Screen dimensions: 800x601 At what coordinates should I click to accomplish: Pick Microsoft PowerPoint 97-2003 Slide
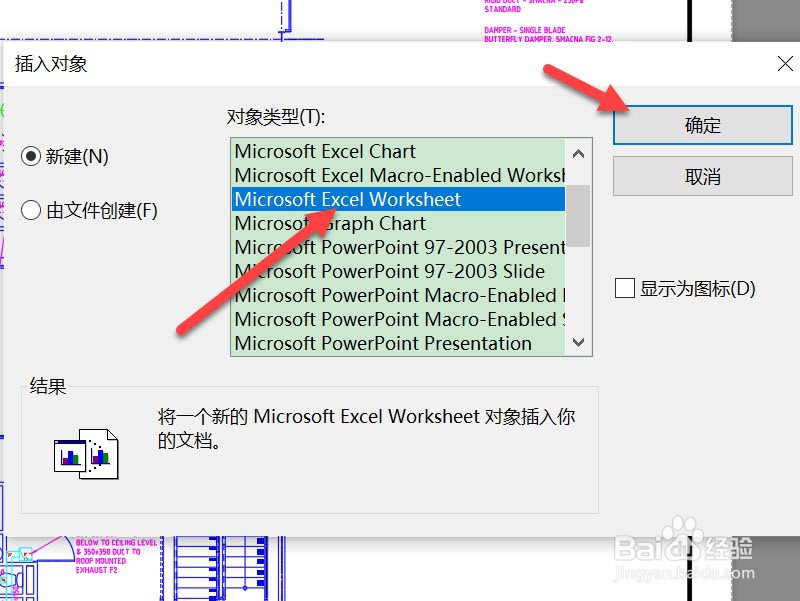(398, 271)
